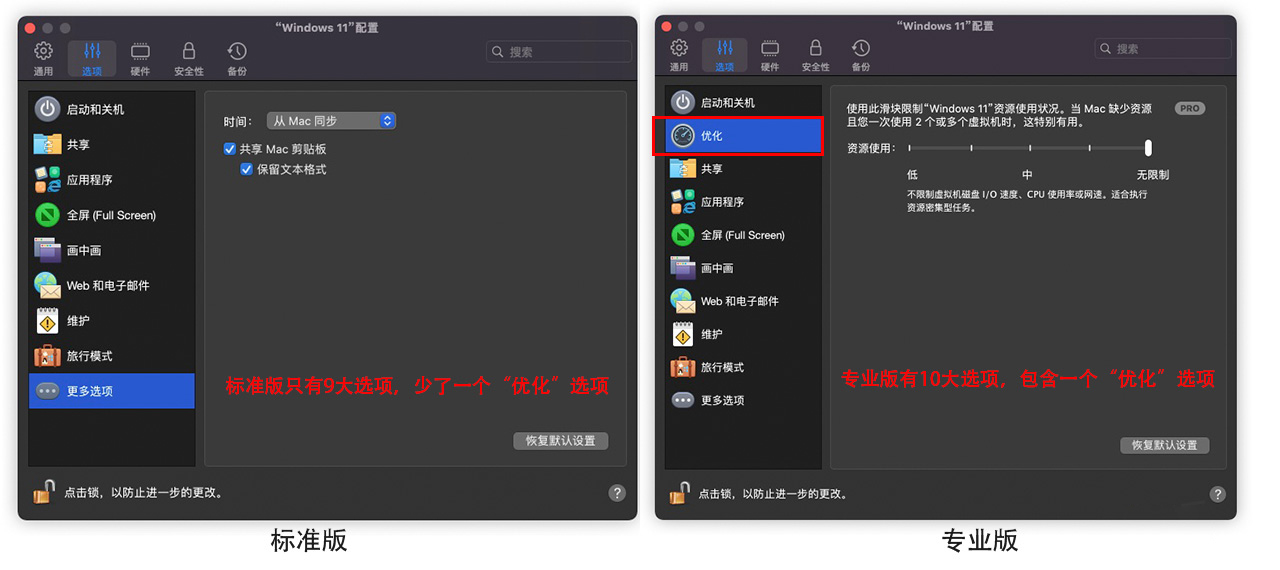The height and width of the screenshot is (570, 1280).
Task: Open 通用 tab in standard edition window
Action: pos(43,59)
